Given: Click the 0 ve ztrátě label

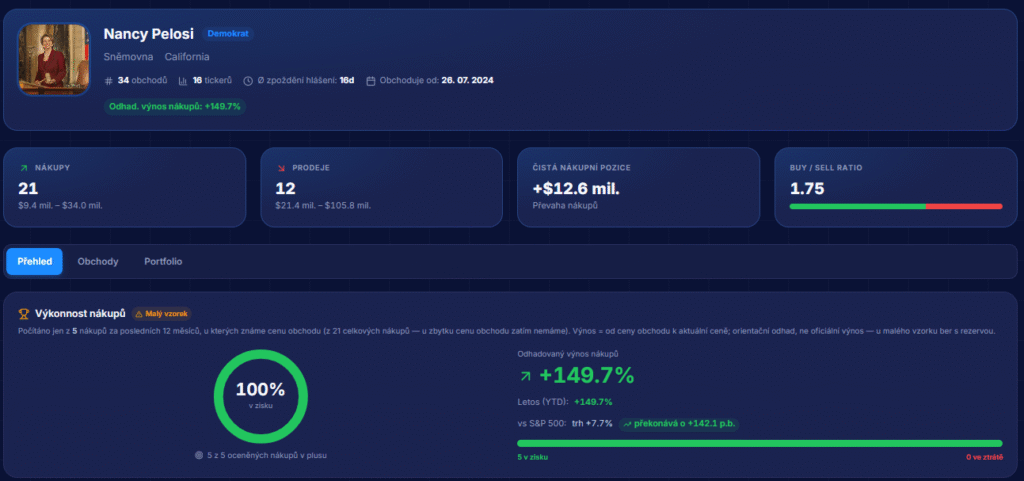Looking at the screenshot, I should click(x=984, y=458).
